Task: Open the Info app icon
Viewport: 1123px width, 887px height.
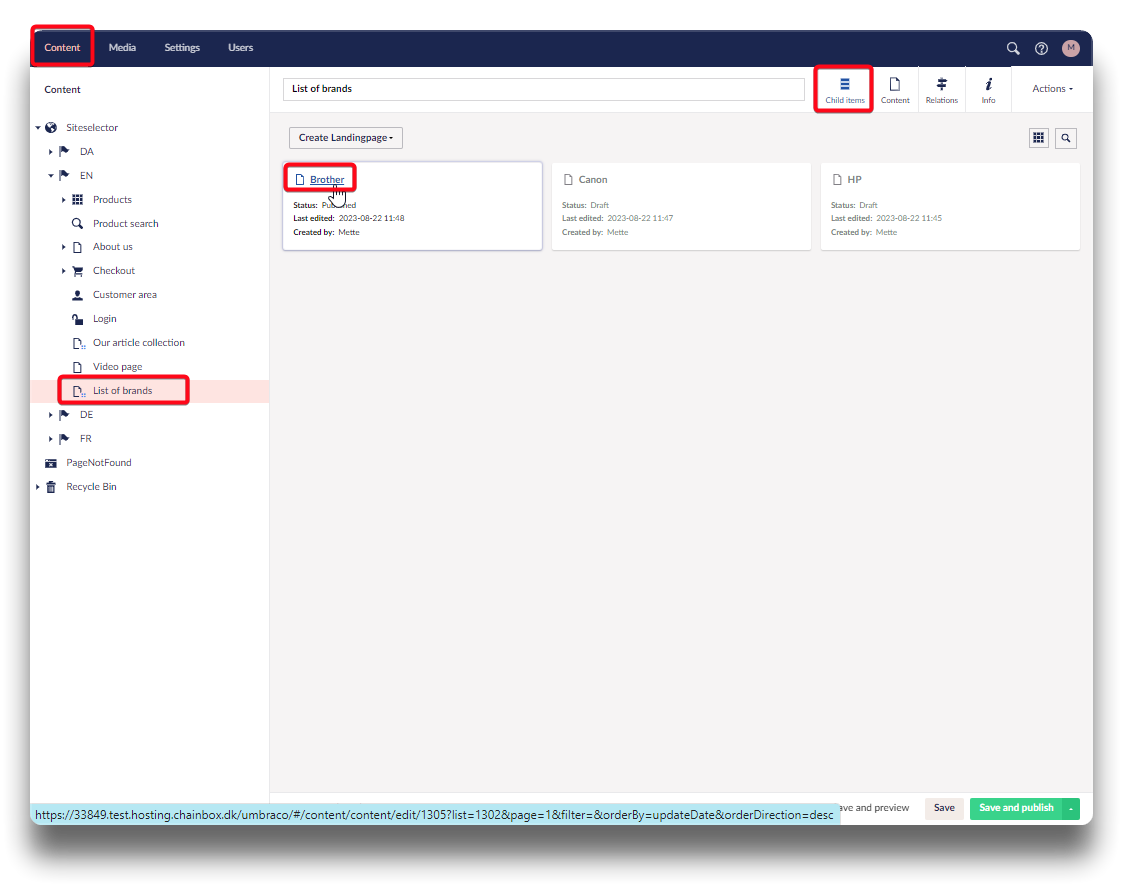Action: 988,89
